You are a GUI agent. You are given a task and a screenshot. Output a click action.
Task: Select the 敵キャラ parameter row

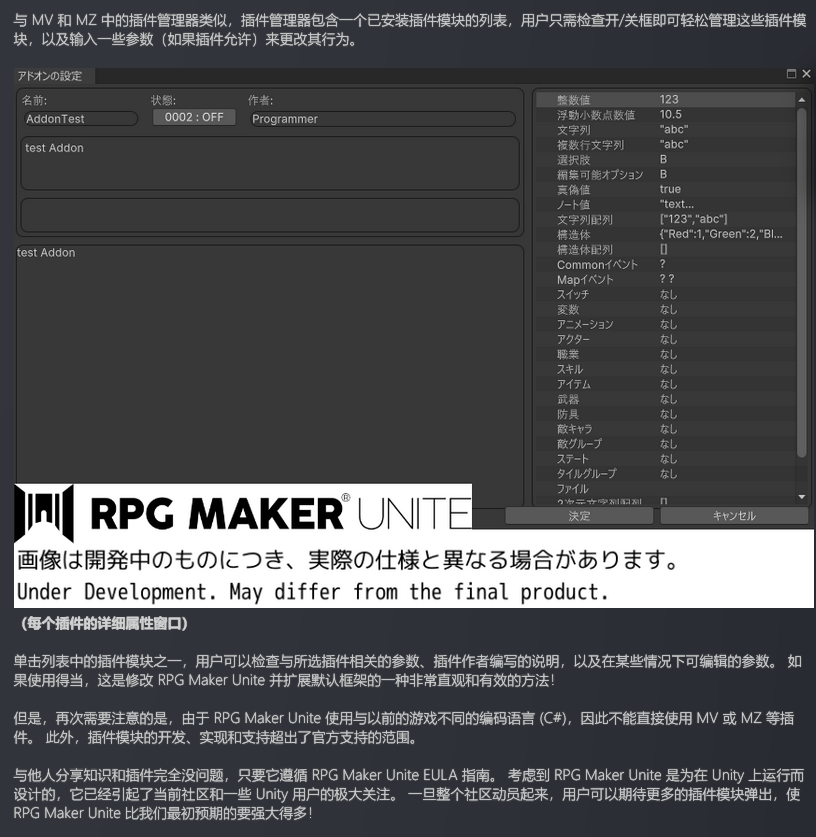tap(666, 428)
